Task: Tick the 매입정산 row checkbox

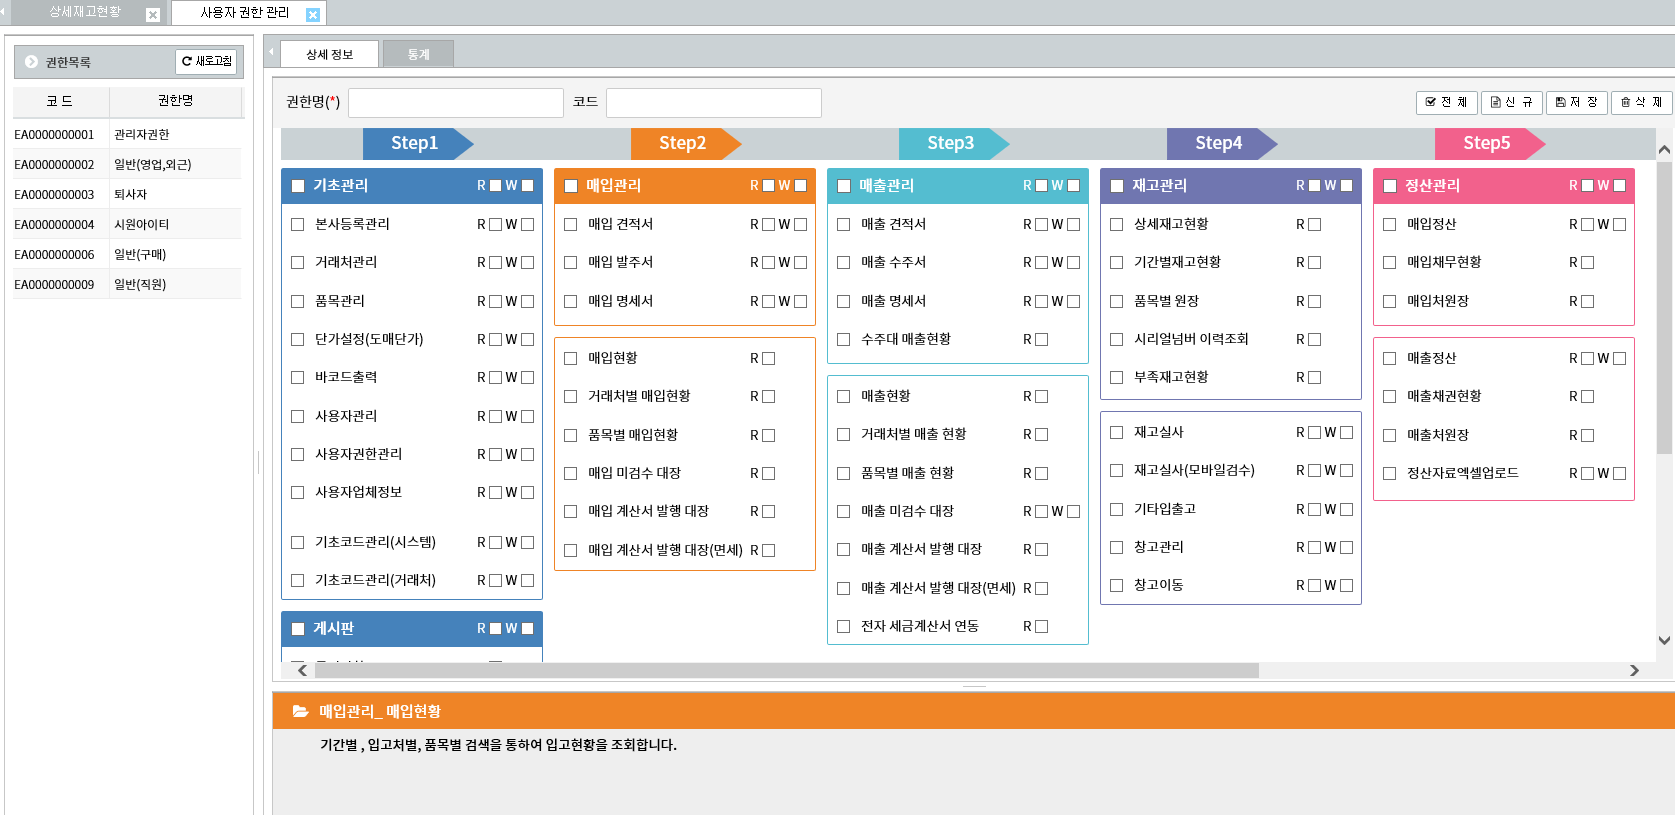Action: tap(1389, 225)
